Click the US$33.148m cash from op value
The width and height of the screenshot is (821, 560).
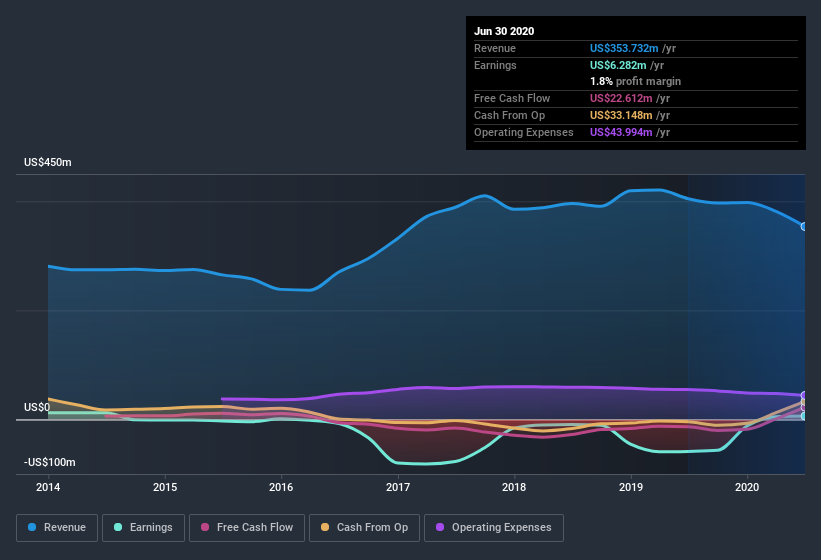[x=622, y=115]
